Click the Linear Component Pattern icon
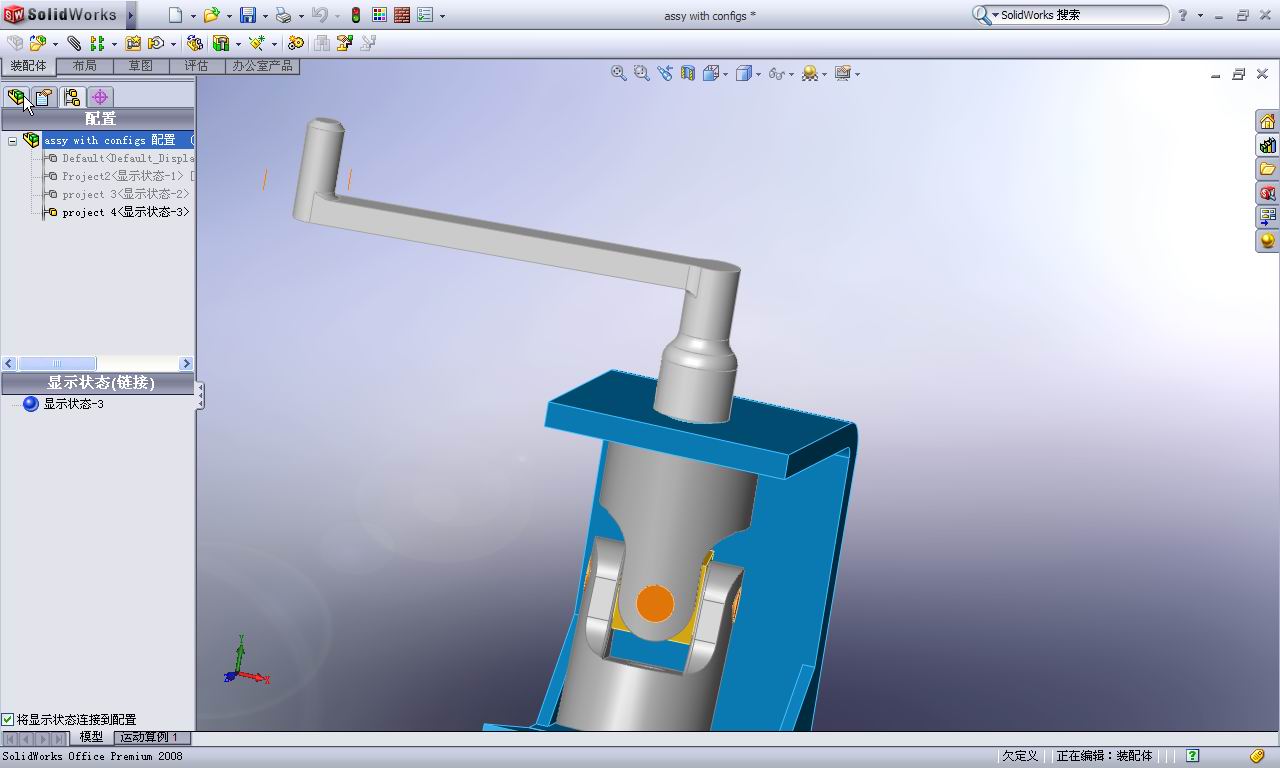Image resolution: width=1280 pixels, height=768 pixels. click(98, 43)
